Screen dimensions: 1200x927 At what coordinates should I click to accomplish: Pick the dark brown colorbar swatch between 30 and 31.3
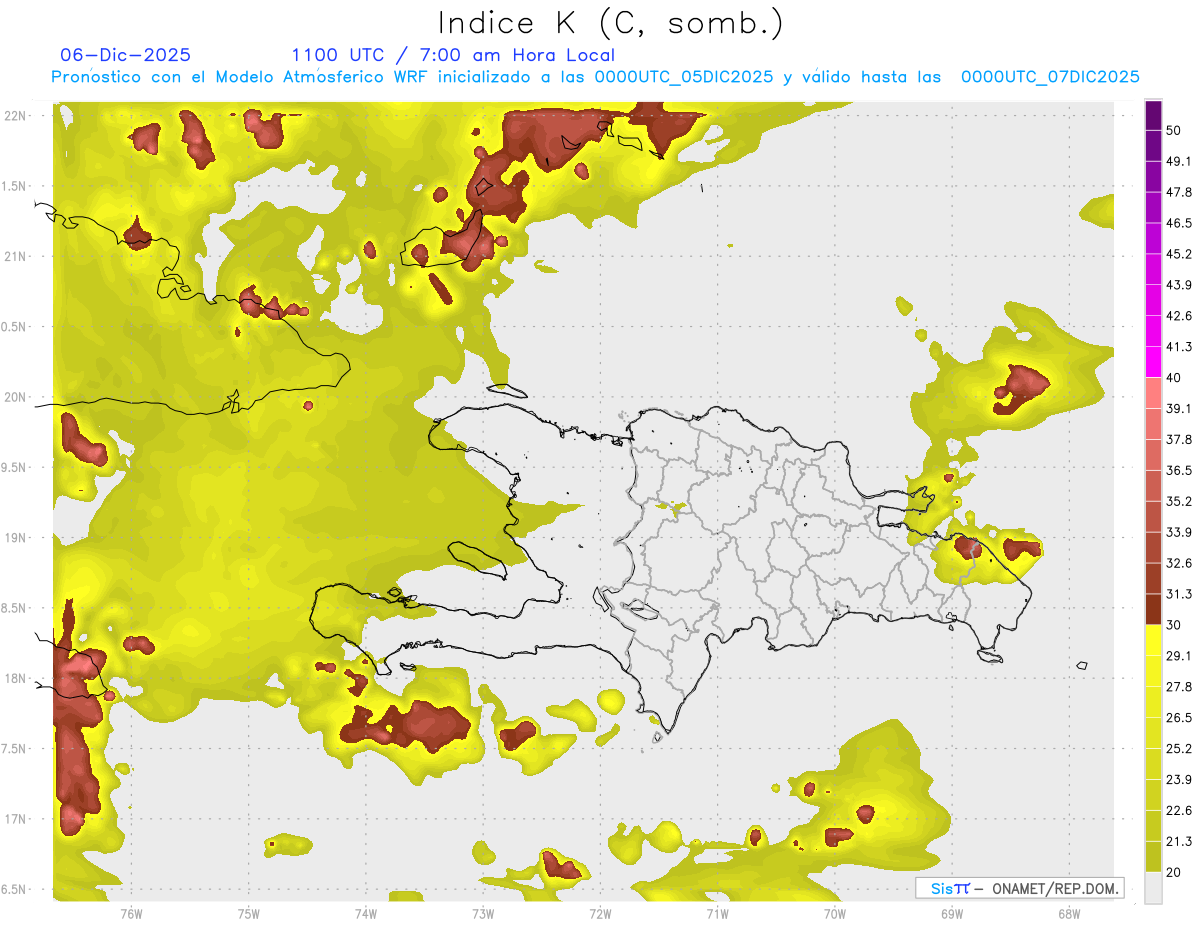[x=1153, y=609]
